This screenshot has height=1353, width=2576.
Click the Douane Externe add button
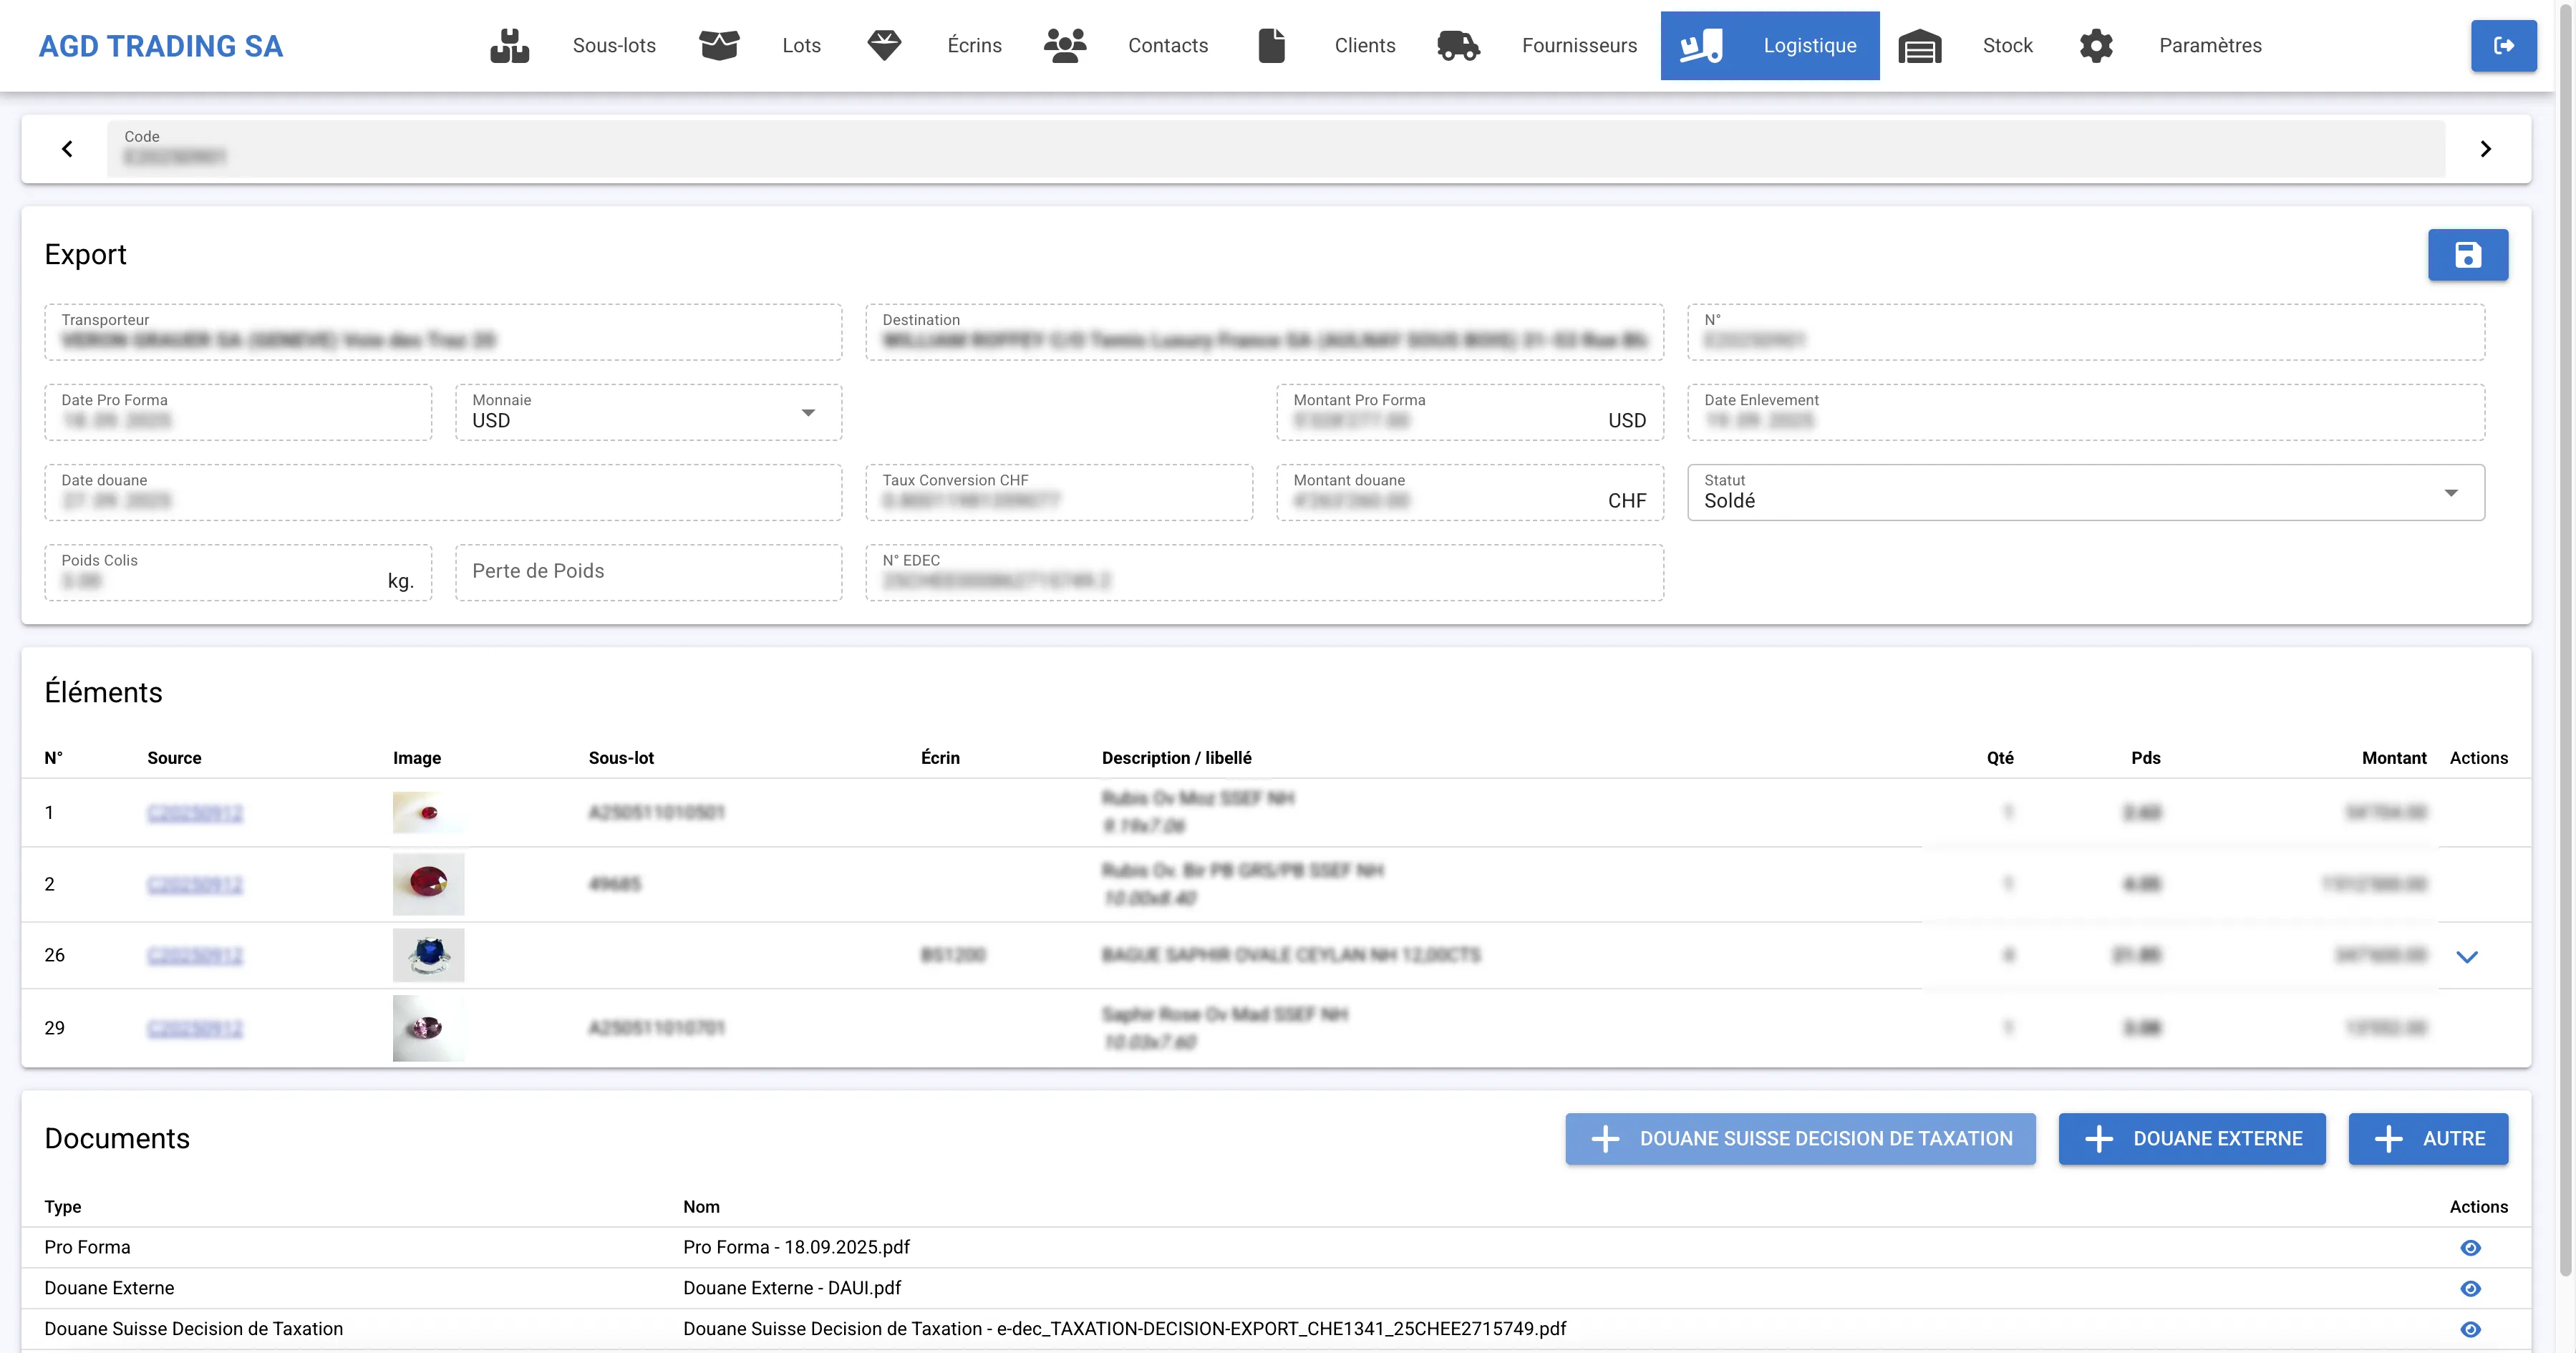(2191, 1139)
